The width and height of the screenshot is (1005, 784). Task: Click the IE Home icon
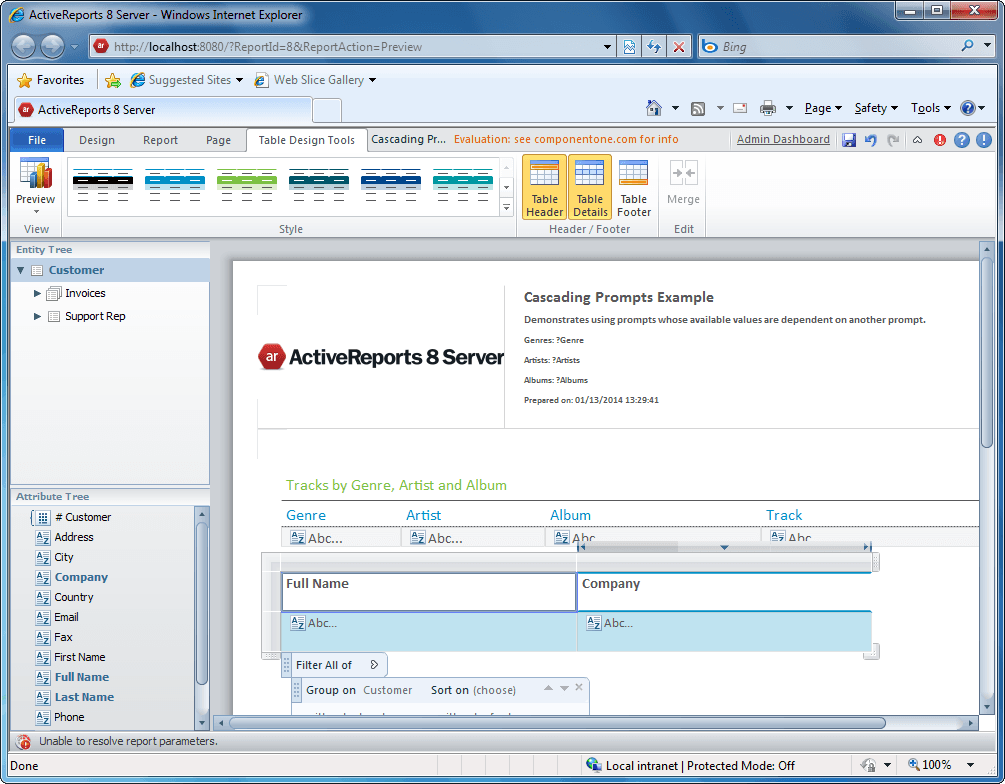(654, 108)
